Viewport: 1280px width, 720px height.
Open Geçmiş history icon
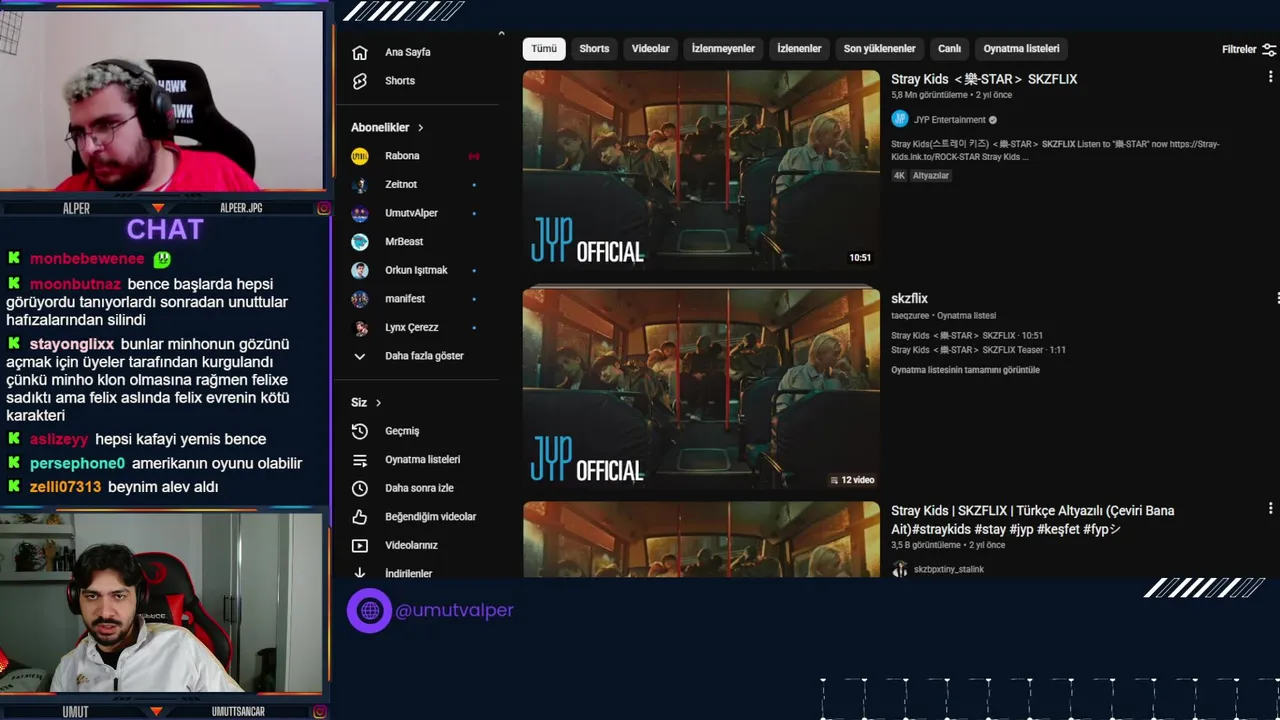pos(360,431)
